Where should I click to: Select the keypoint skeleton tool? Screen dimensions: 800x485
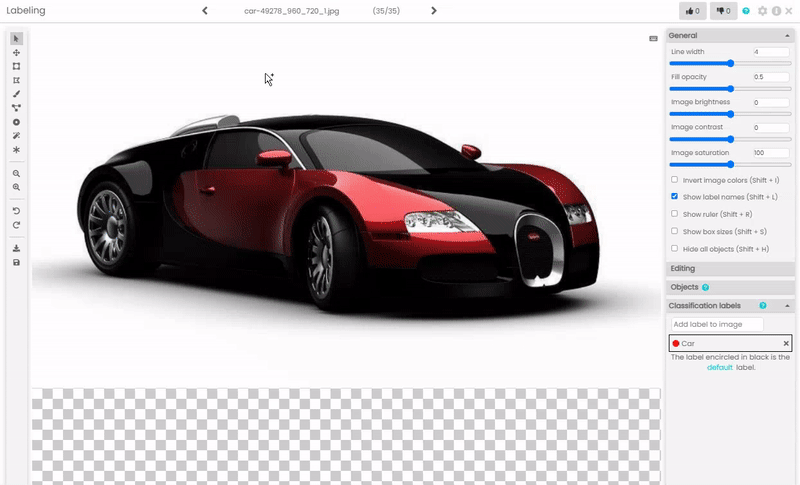[16, 108]
